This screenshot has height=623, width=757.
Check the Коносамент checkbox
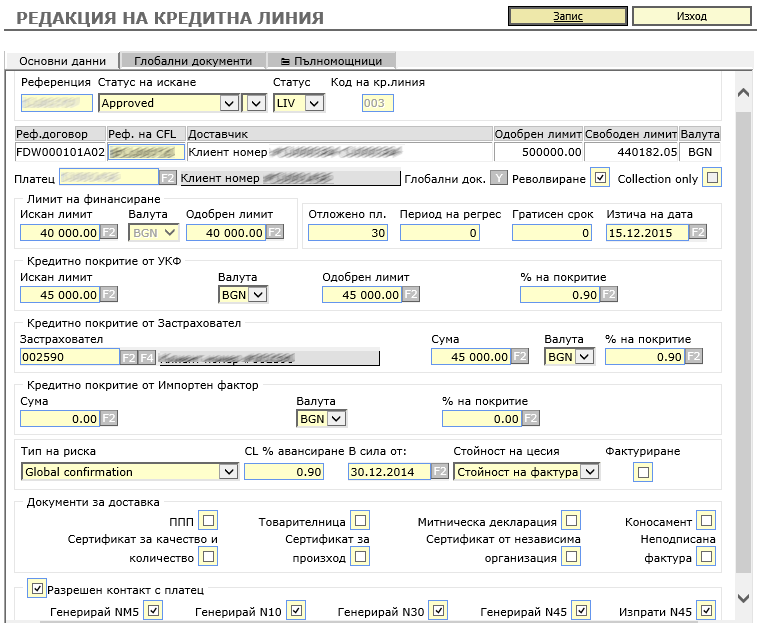(706, 521)
